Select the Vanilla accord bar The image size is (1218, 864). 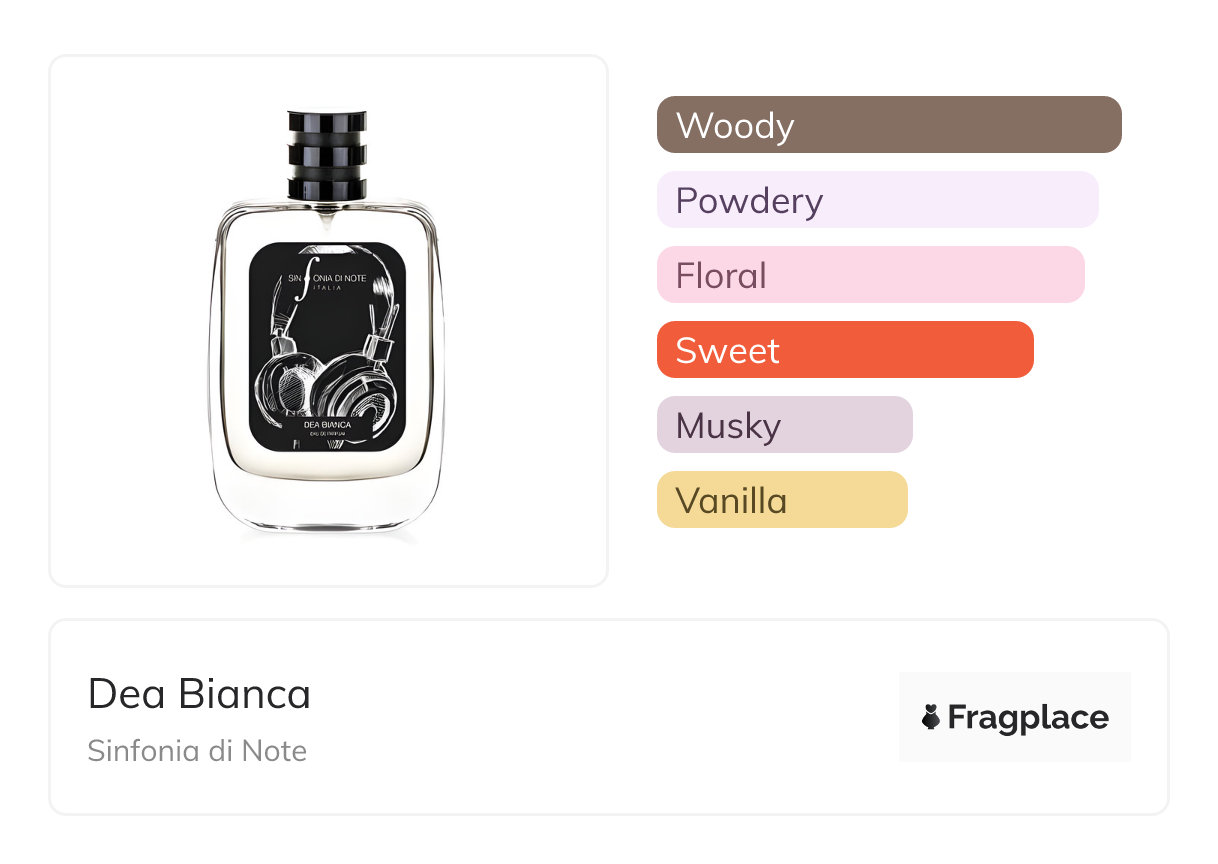pyautogui.click(x=782, y=500)
